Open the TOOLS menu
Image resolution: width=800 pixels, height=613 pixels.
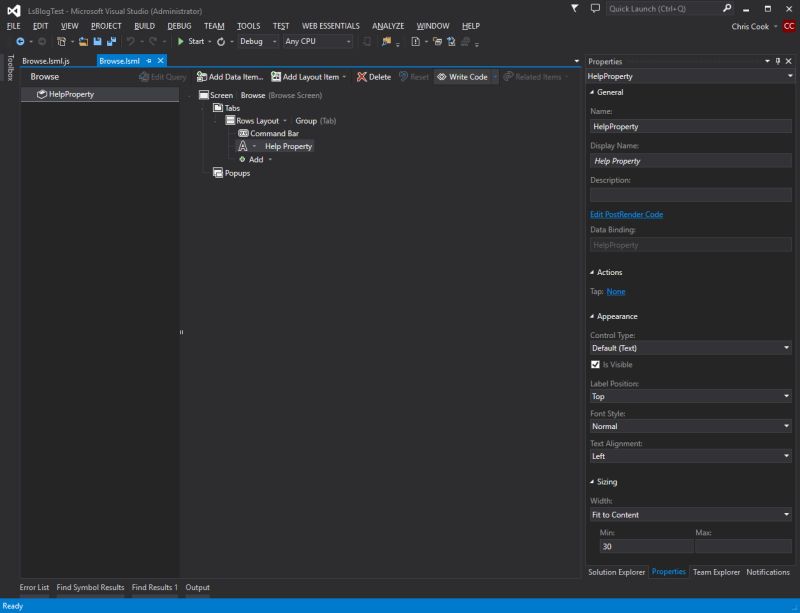[248, 26]
